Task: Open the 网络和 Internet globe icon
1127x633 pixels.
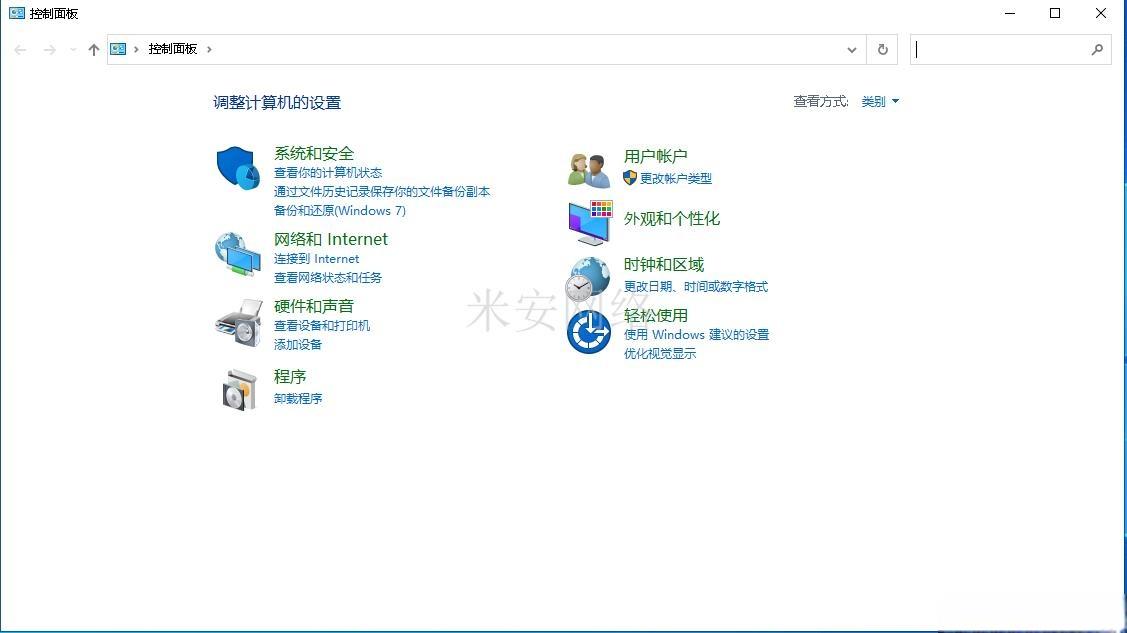Action: point(238,254)
